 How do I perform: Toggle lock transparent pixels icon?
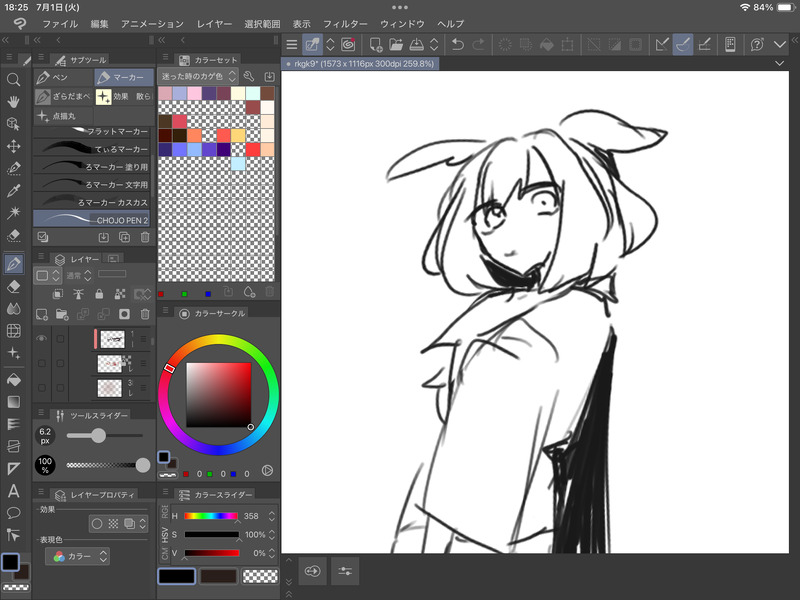pyautogui.click(x=120, y=294)
